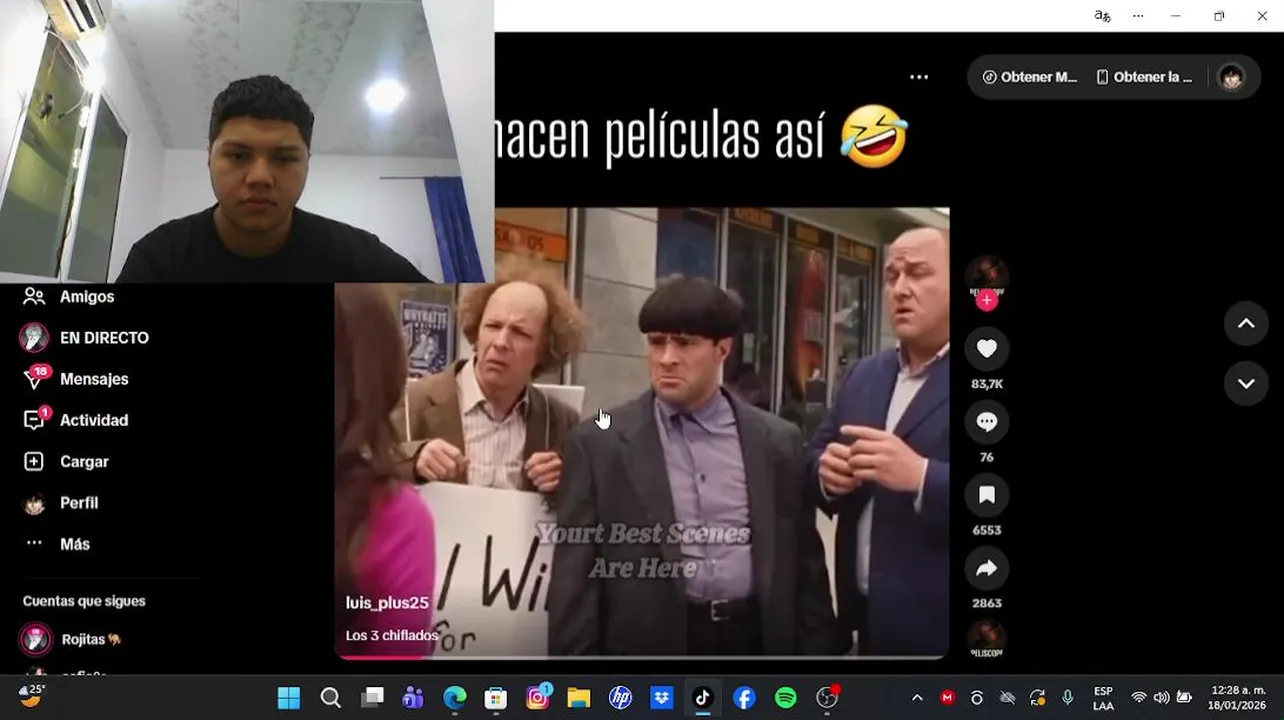Open luis_plus25 username link

[x=387, y=603]
